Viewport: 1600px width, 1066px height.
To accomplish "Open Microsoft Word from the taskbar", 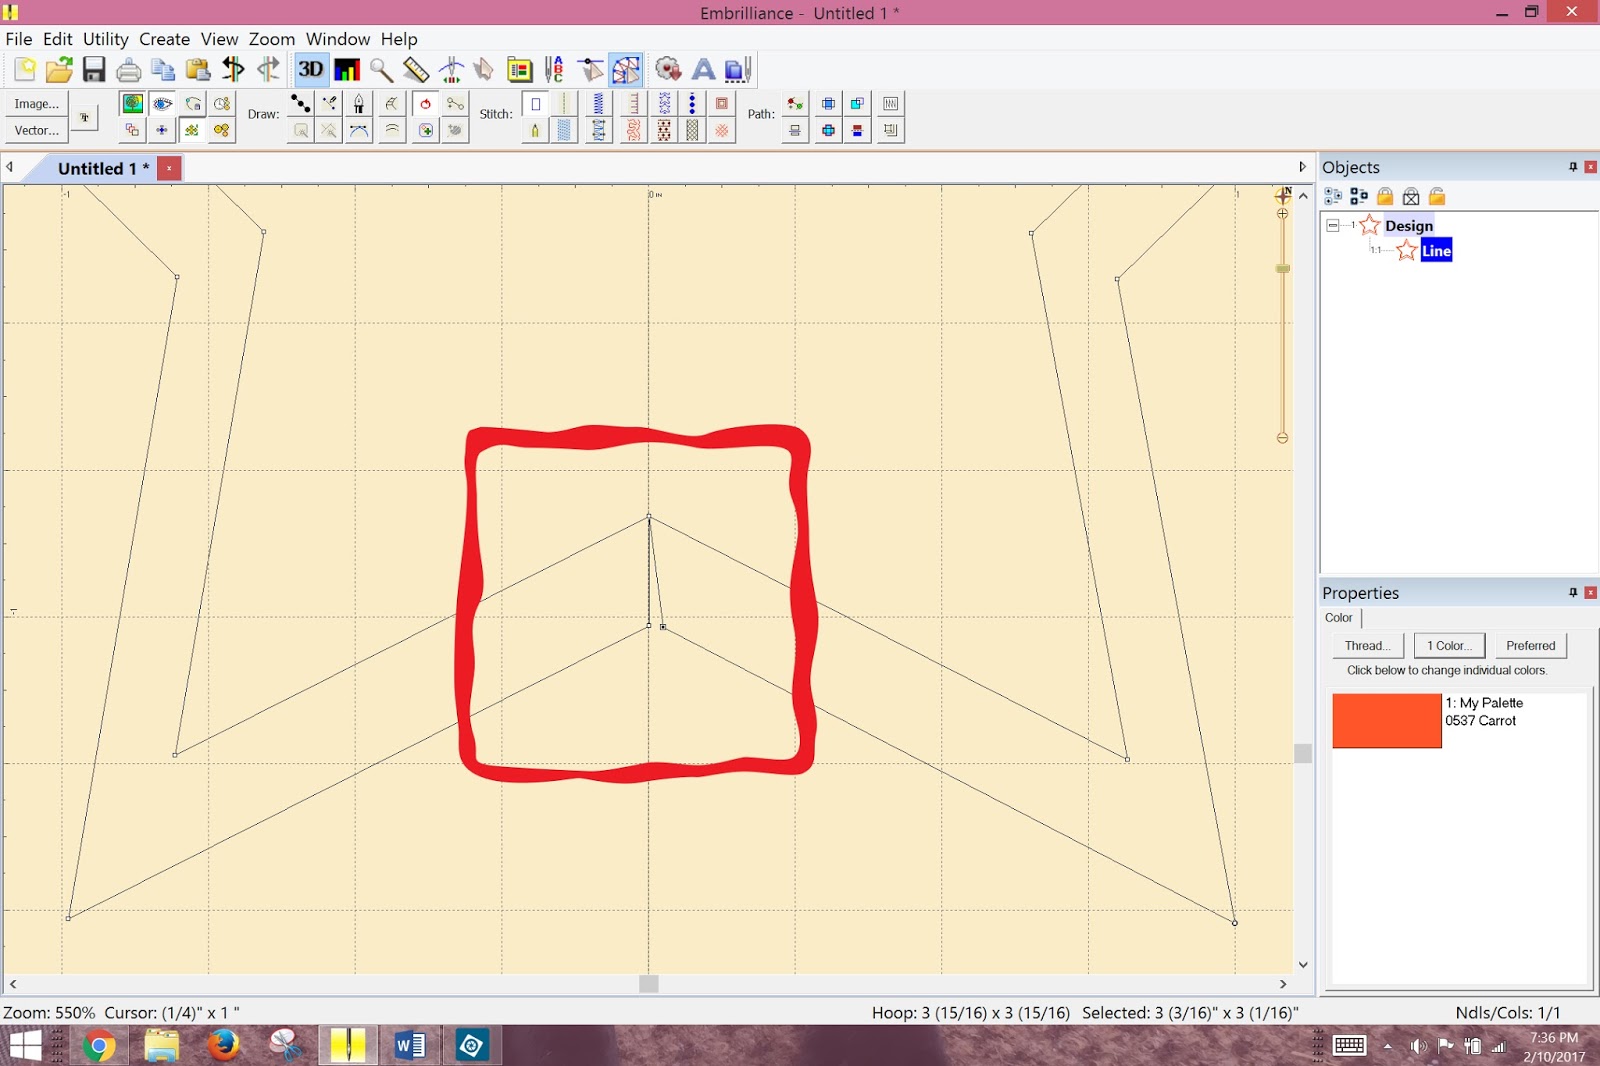I will tap(410, 1046).
